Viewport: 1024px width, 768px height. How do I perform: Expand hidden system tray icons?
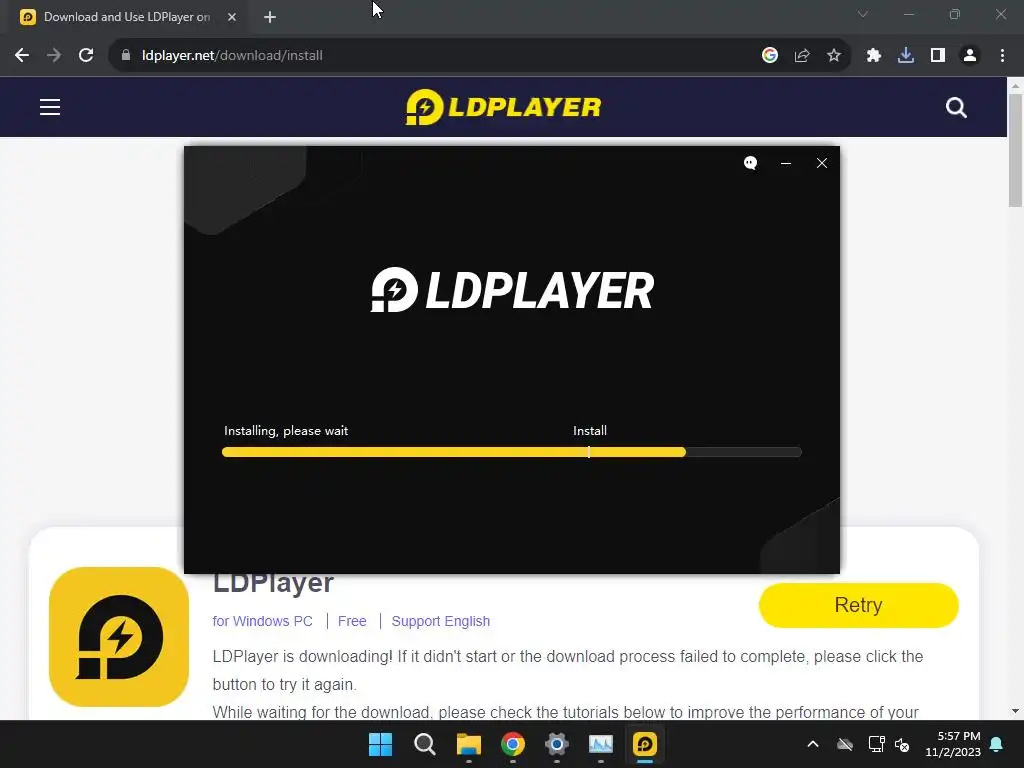tap(813, 744)
